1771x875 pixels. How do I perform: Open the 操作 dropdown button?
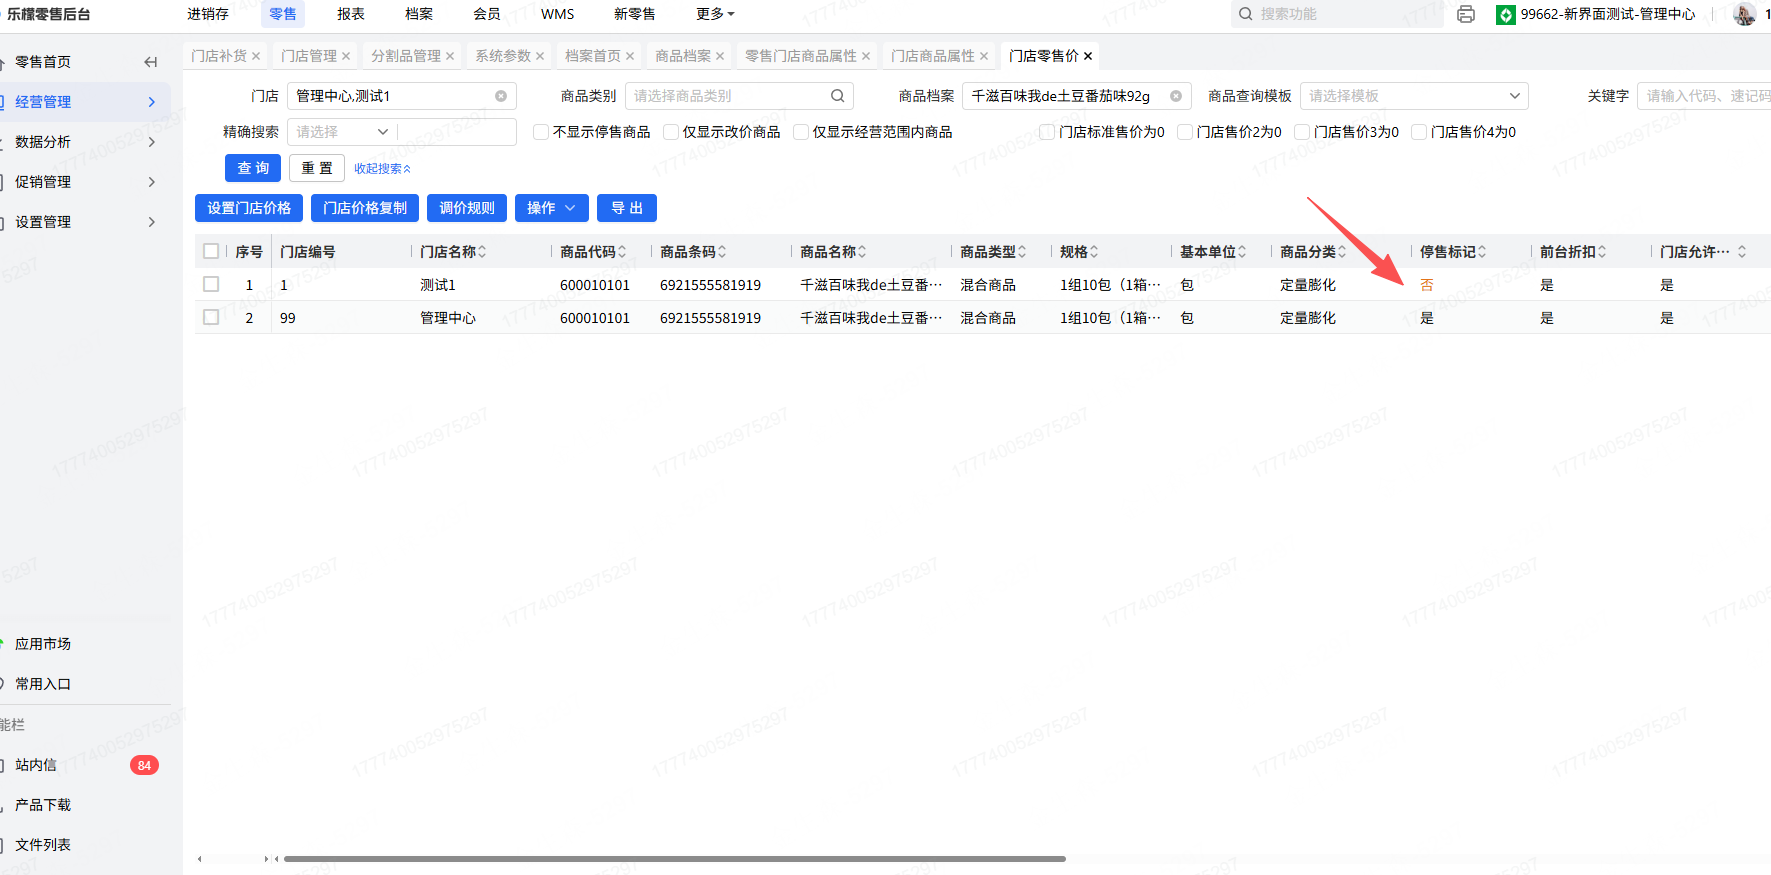tap(551, 208)
